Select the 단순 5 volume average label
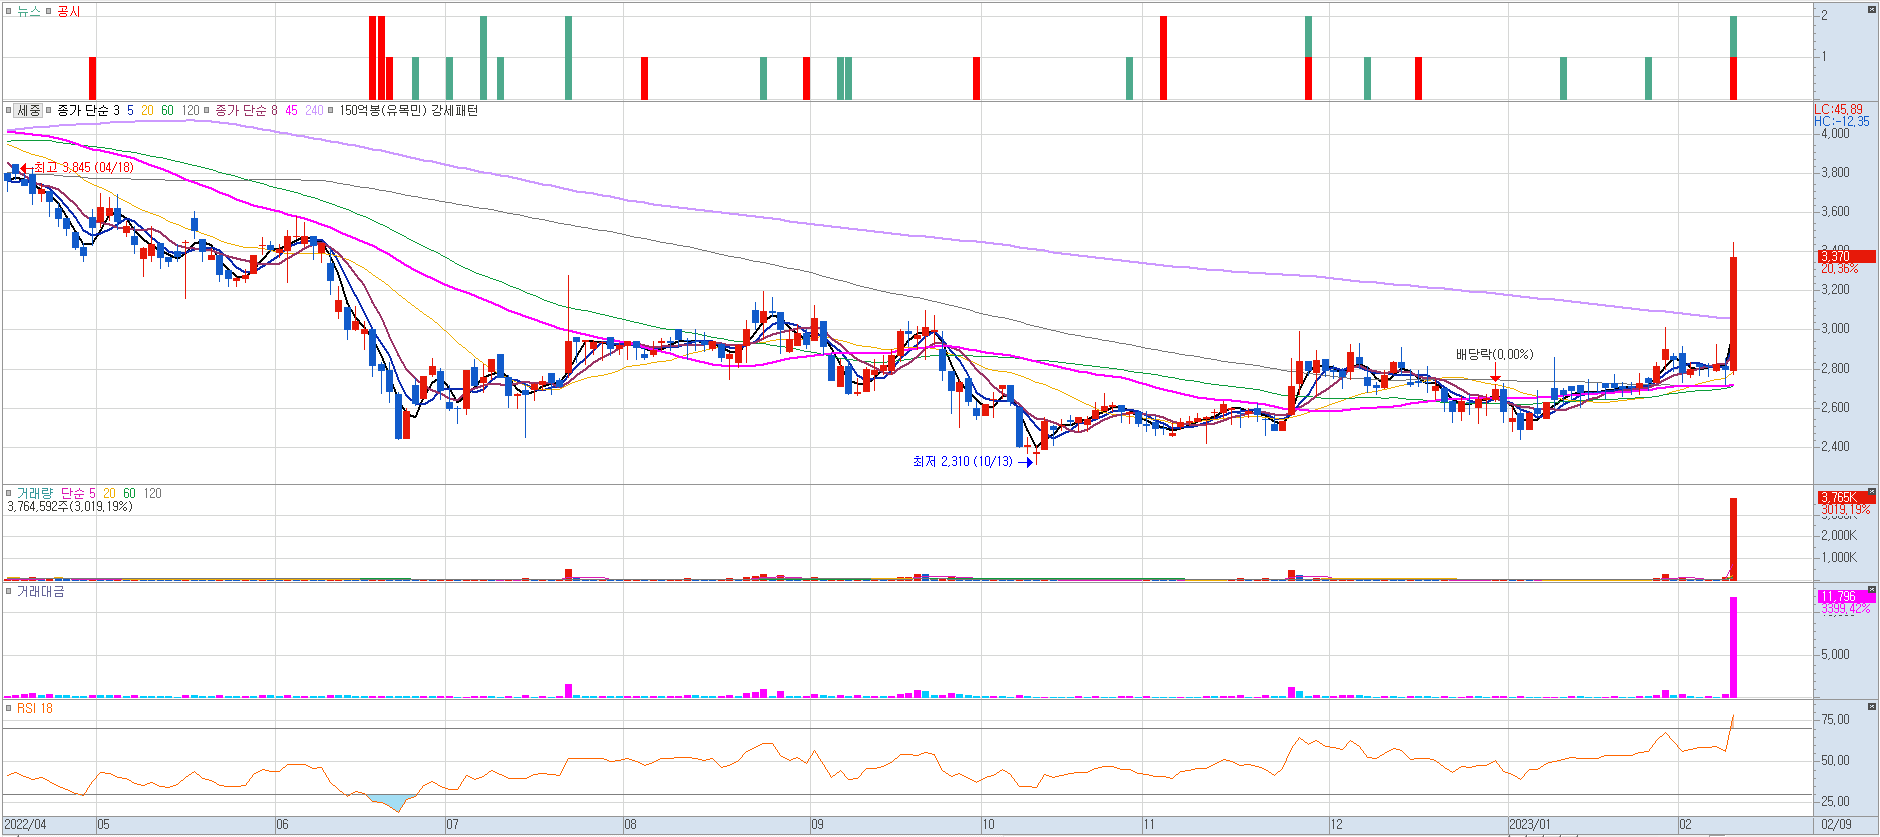The width and height of the screenshot is (1880, 837). [x=78, y=493]
